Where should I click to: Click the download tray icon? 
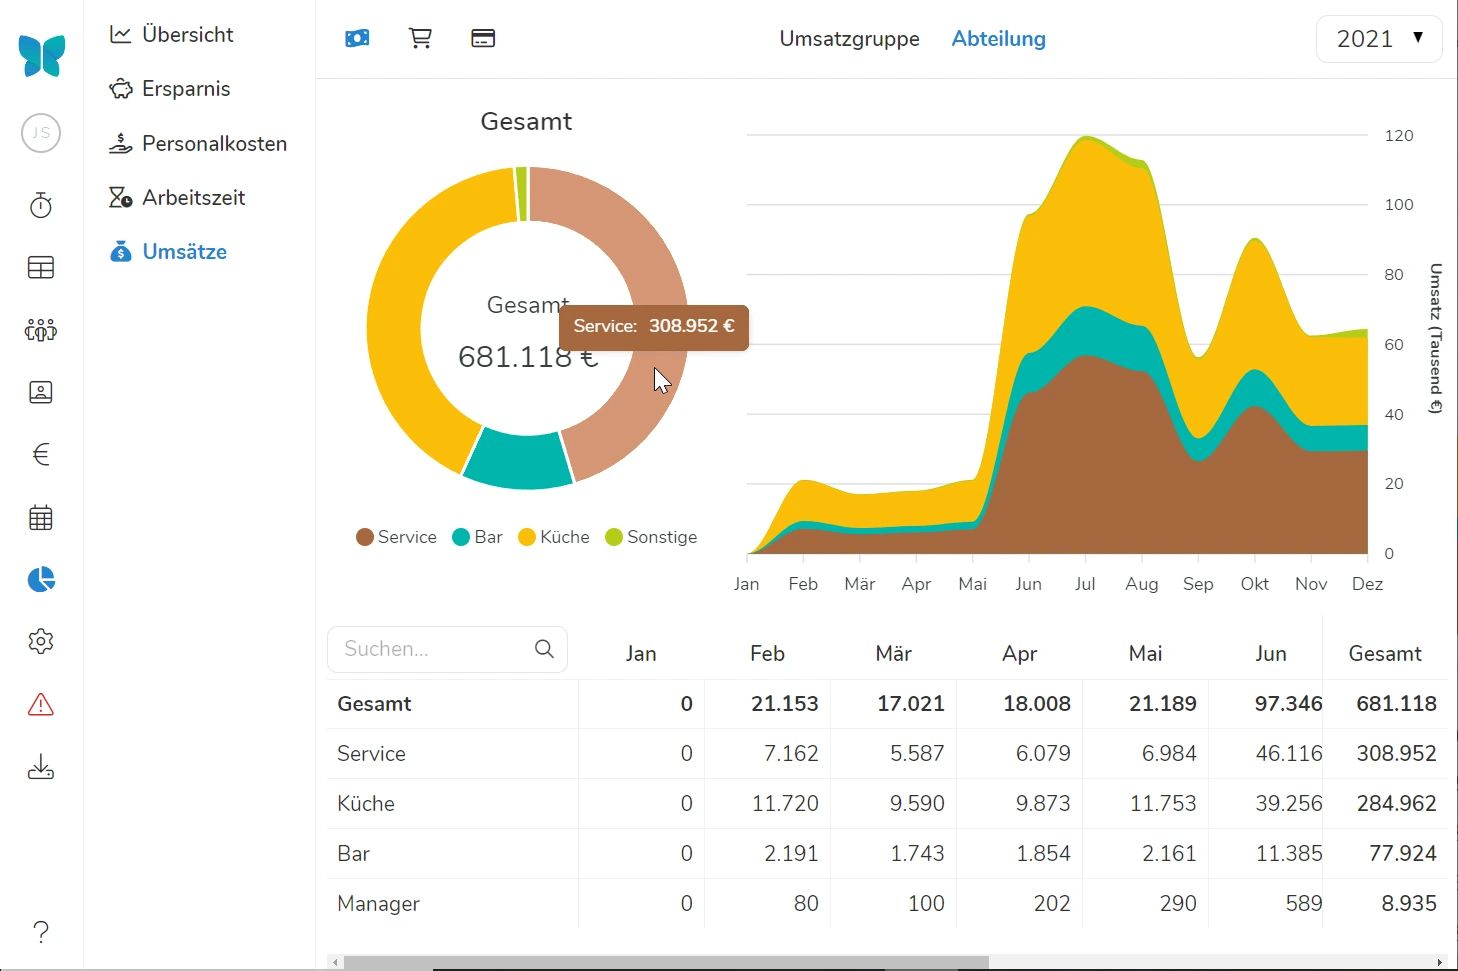pyautogui.click(x=41, y=767)
